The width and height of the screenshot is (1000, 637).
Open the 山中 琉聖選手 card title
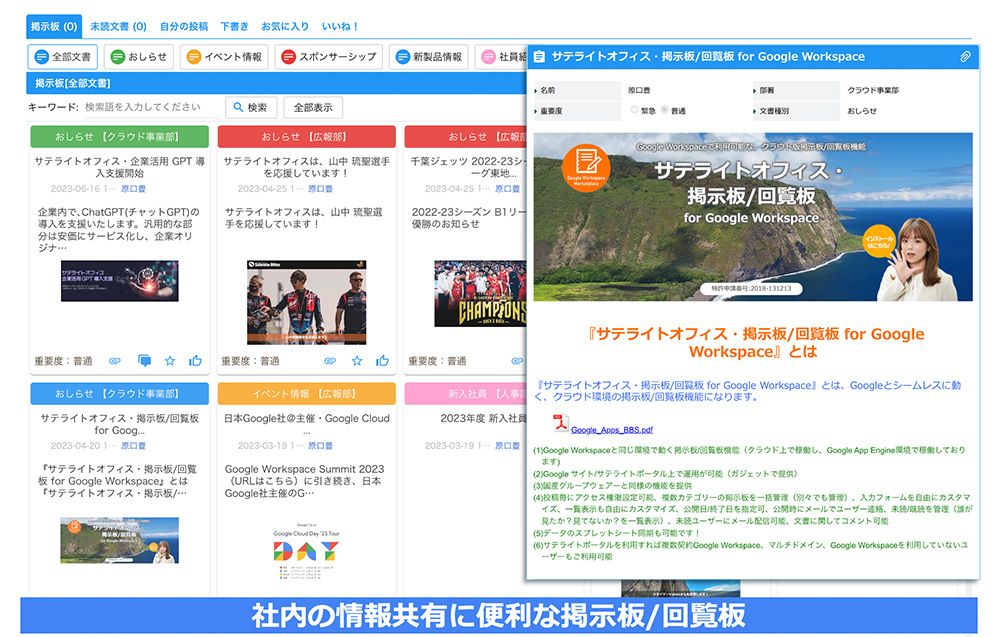[306, 167]
